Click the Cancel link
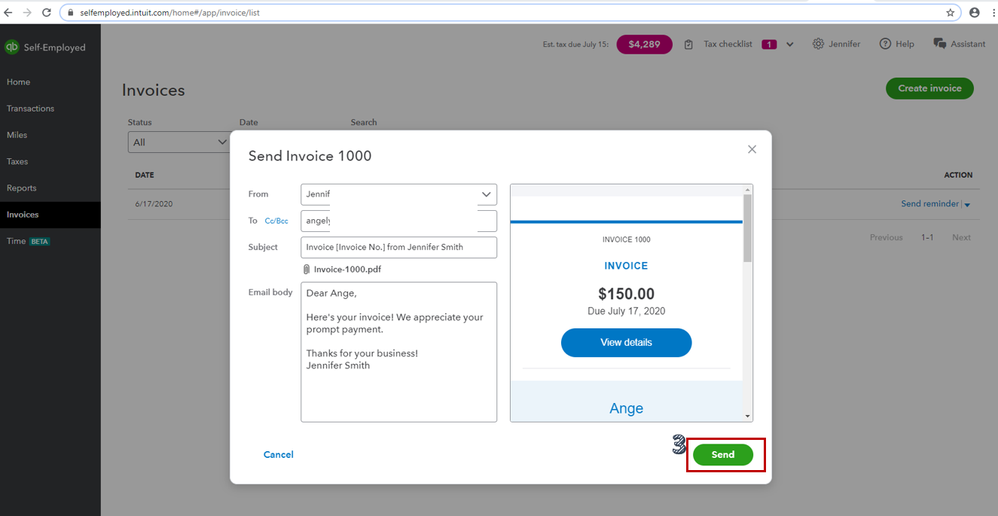 click(278, 454)
